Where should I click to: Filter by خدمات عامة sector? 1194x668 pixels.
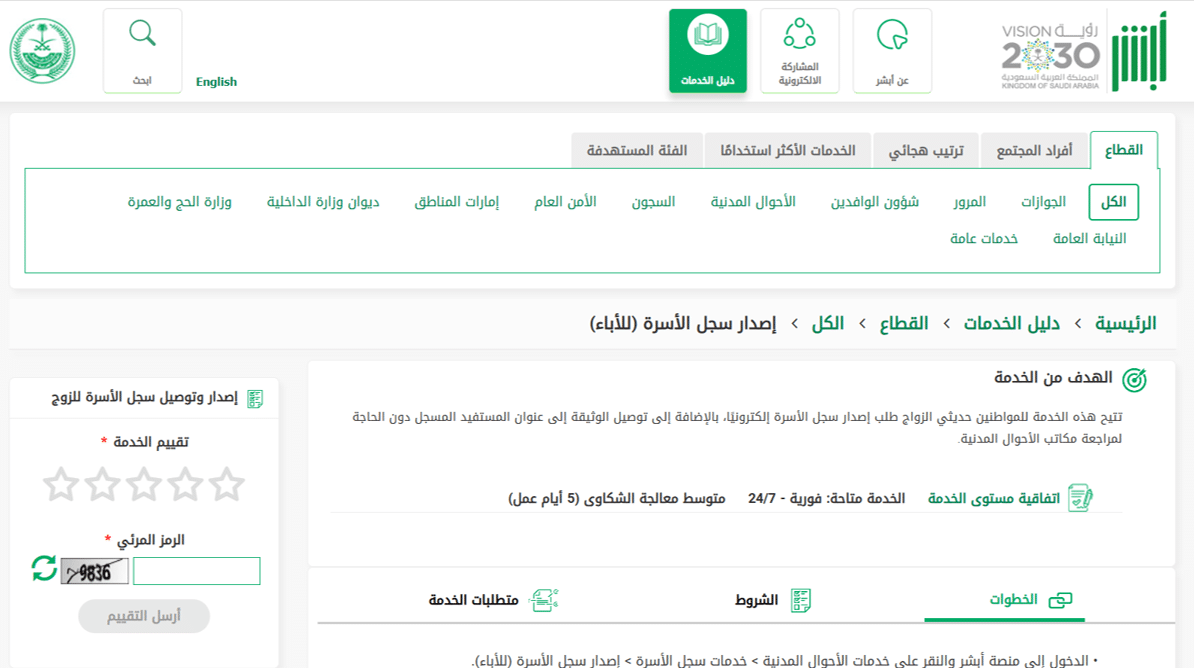pos(984,238)
